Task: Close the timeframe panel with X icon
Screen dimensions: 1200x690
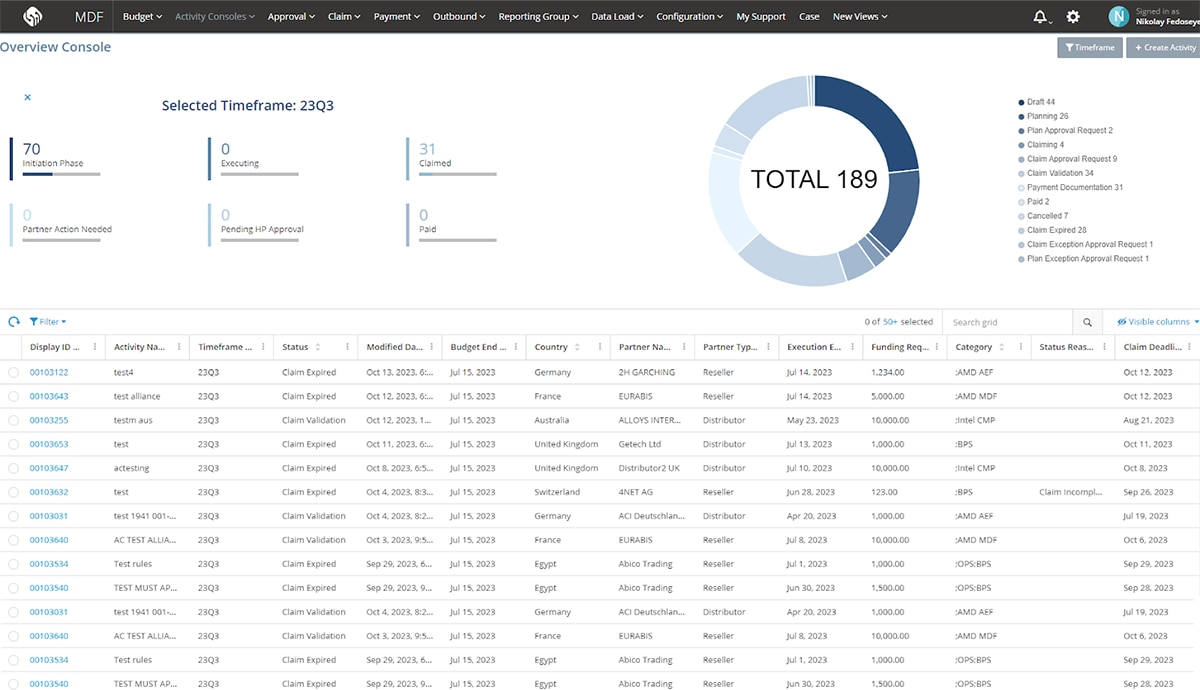Action: point(27,97)
